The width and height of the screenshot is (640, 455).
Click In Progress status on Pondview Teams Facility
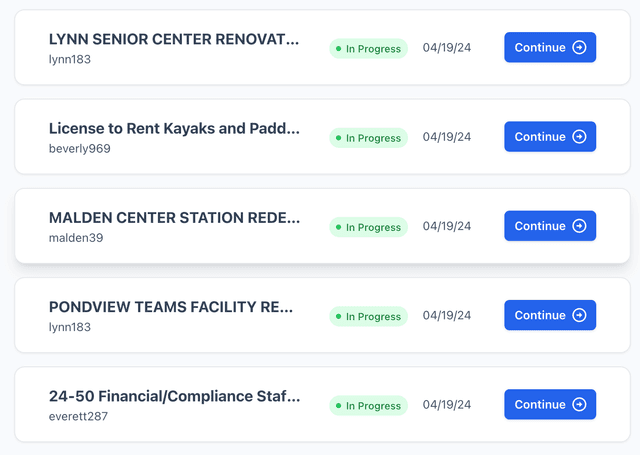click(x=368, y=316)
